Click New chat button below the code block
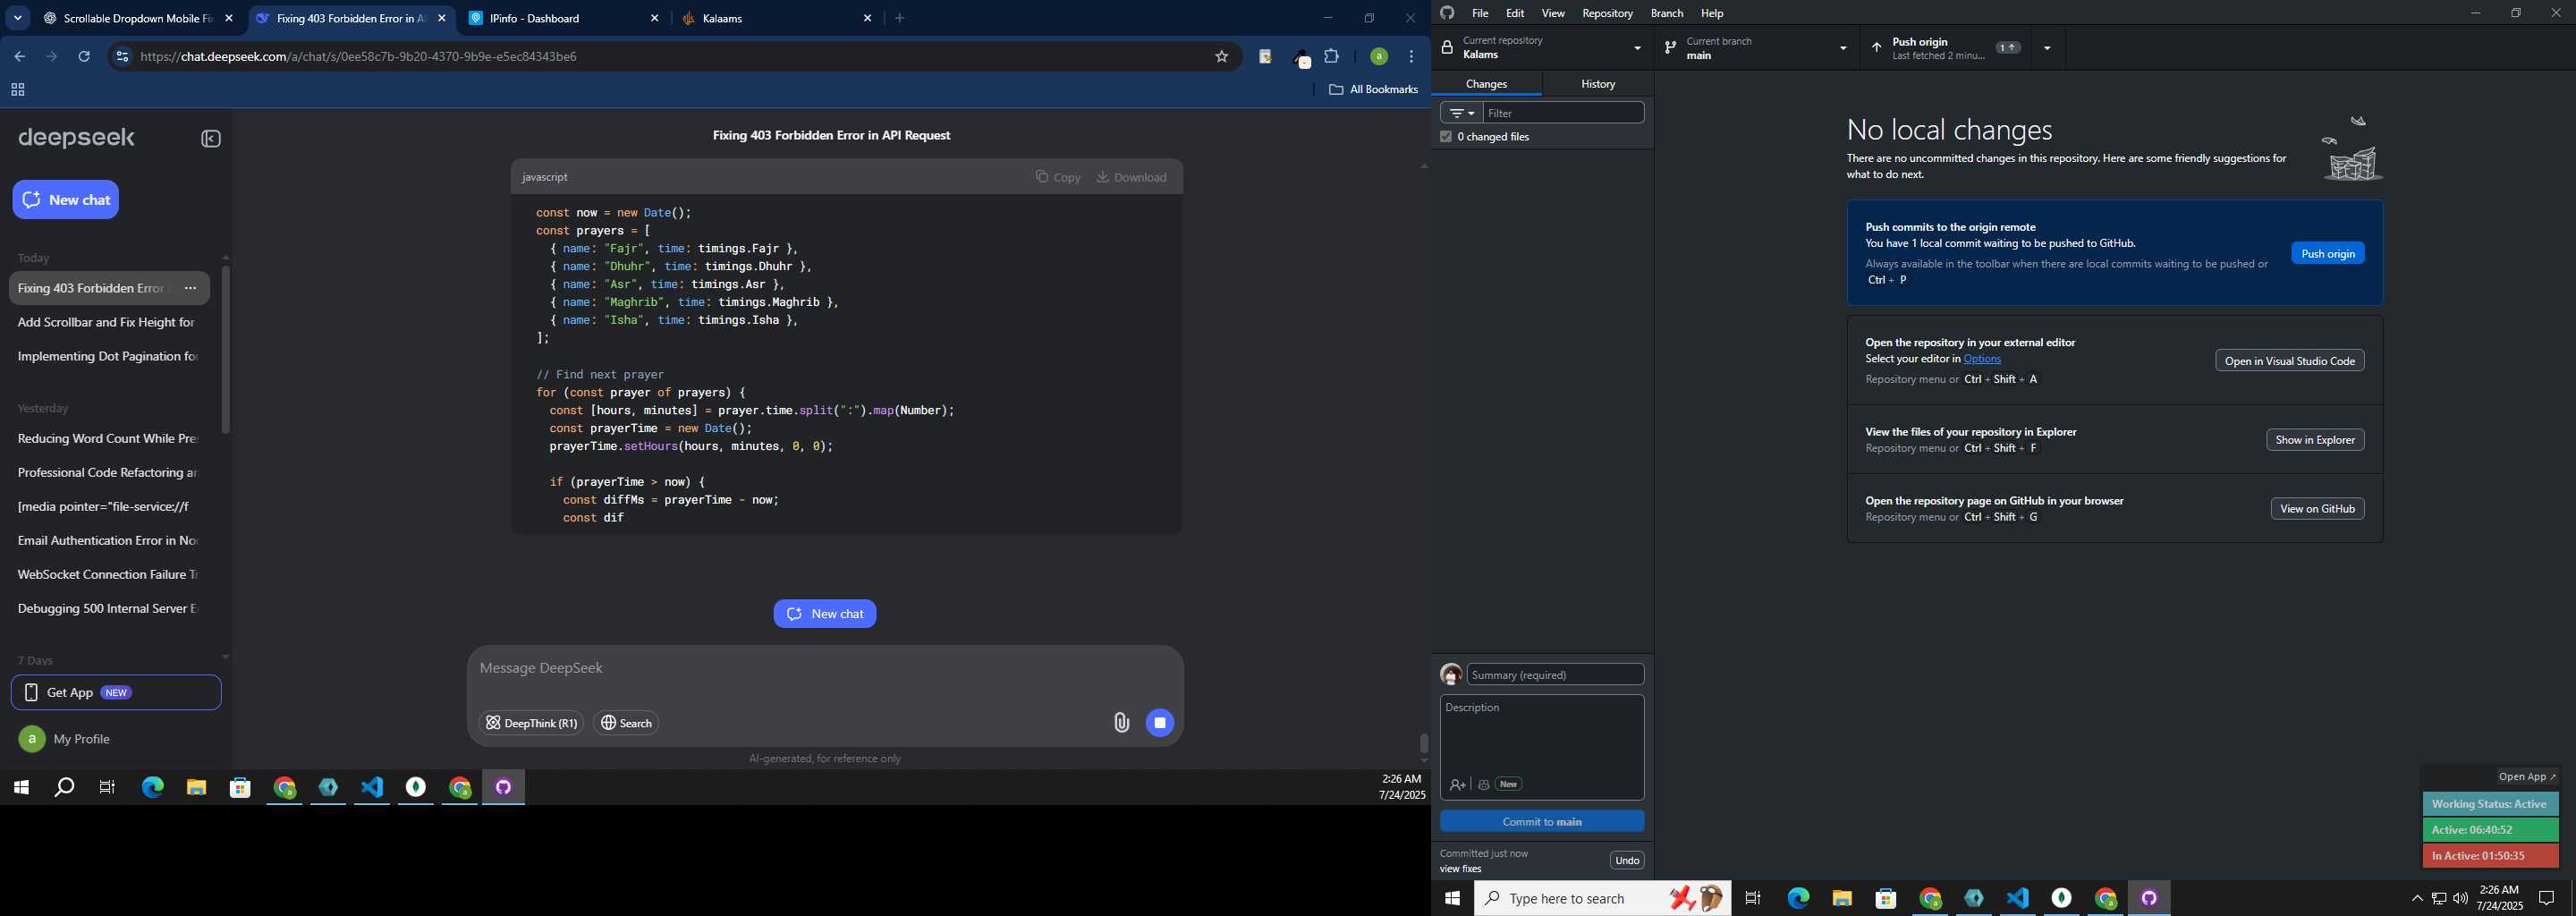The width and height of the screenshot is (2576, 916). (824, 614)
